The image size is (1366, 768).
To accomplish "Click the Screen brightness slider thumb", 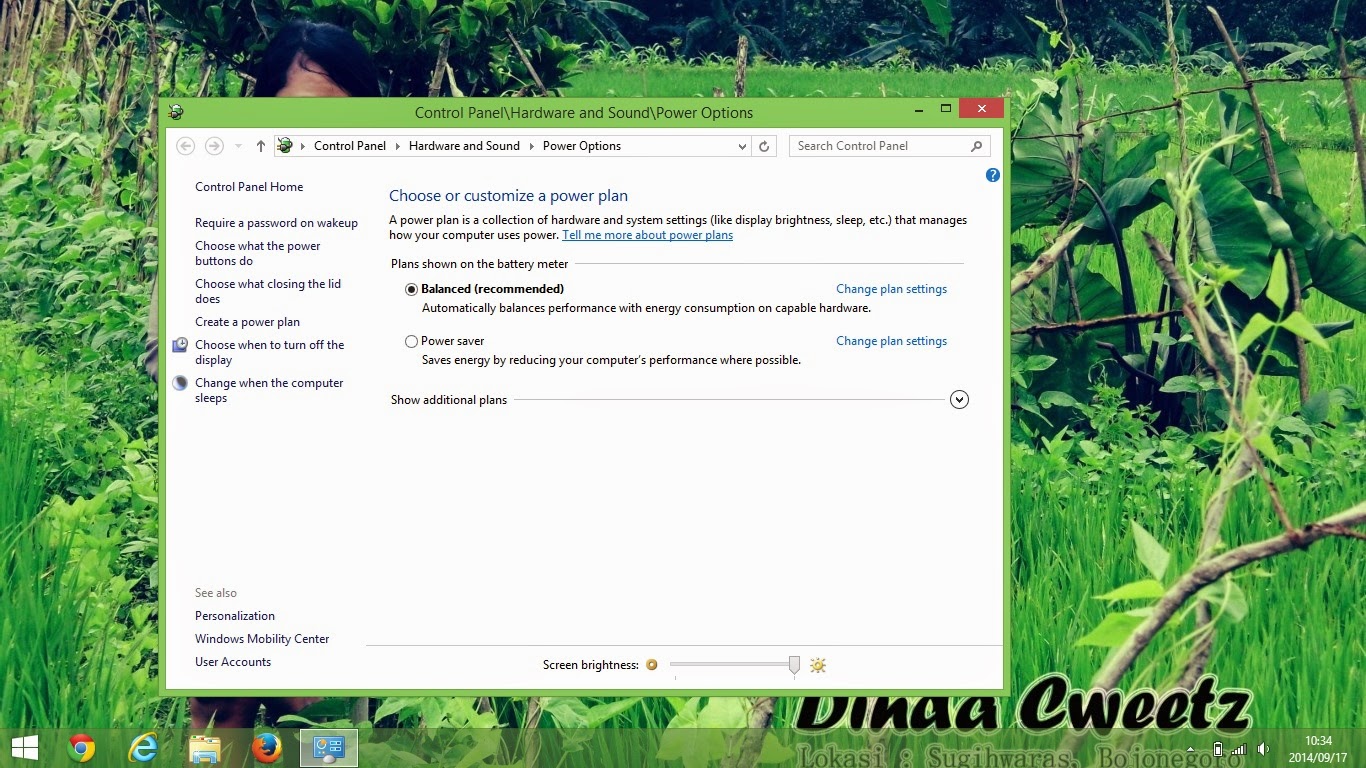I will [x=794, y=666].
